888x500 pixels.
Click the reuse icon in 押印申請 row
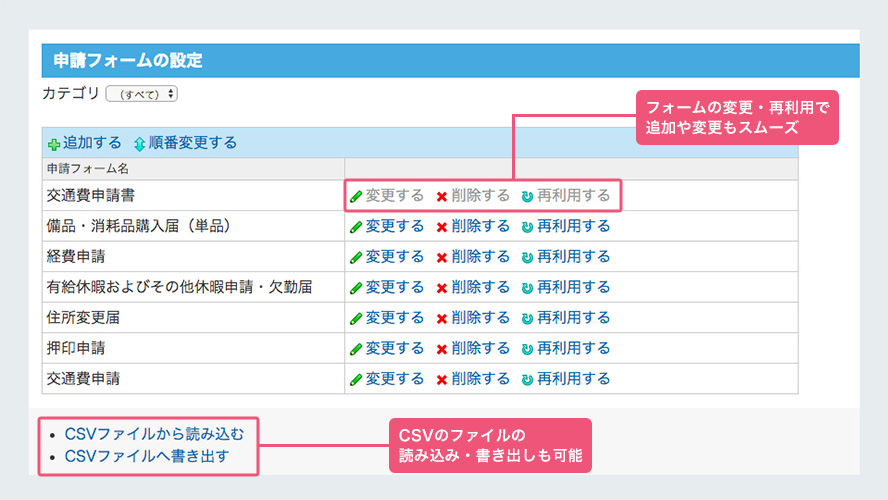527,349
